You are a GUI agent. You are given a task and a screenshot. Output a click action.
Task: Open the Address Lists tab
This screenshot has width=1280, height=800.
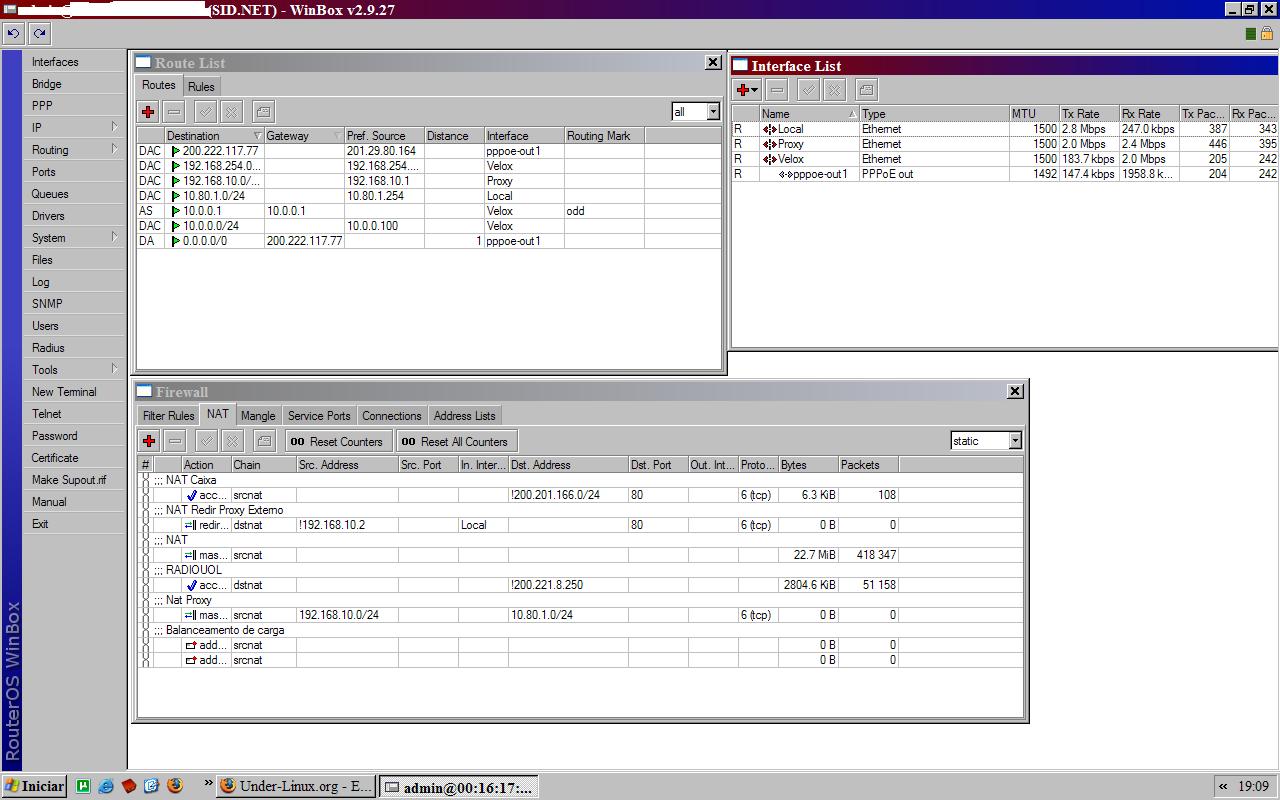pyautogui.click(x=464, y=416)
